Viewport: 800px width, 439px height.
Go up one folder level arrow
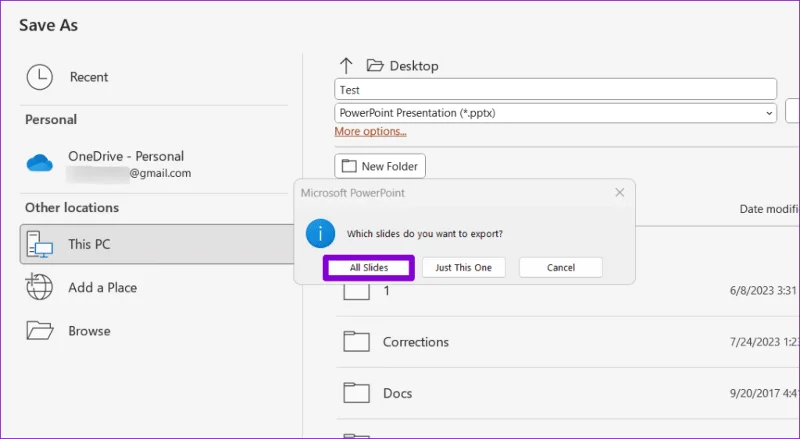click(x=346, y=65)
